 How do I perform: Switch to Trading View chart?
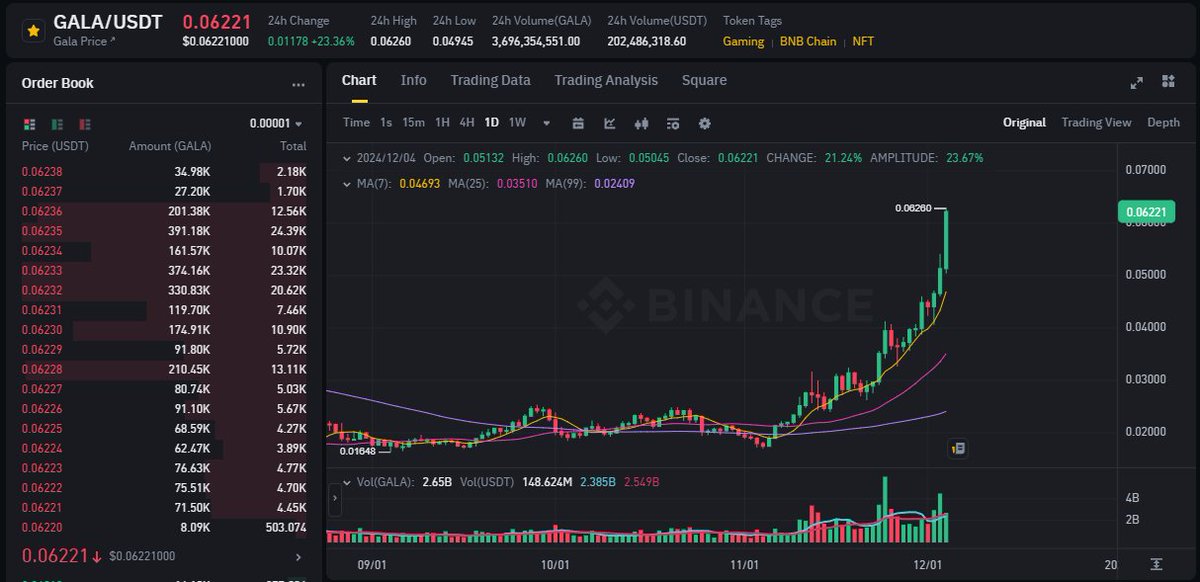[x=1096, y=123]
